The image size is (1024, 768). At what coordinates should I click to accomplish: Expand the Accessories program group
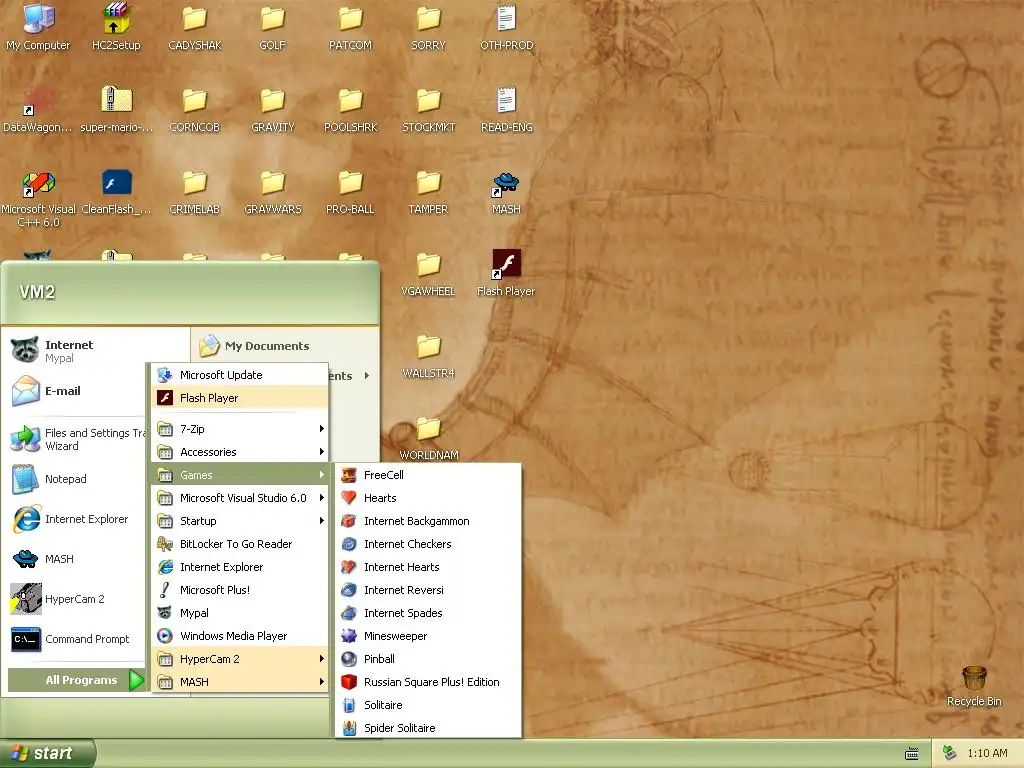click(x=240, y=452)
